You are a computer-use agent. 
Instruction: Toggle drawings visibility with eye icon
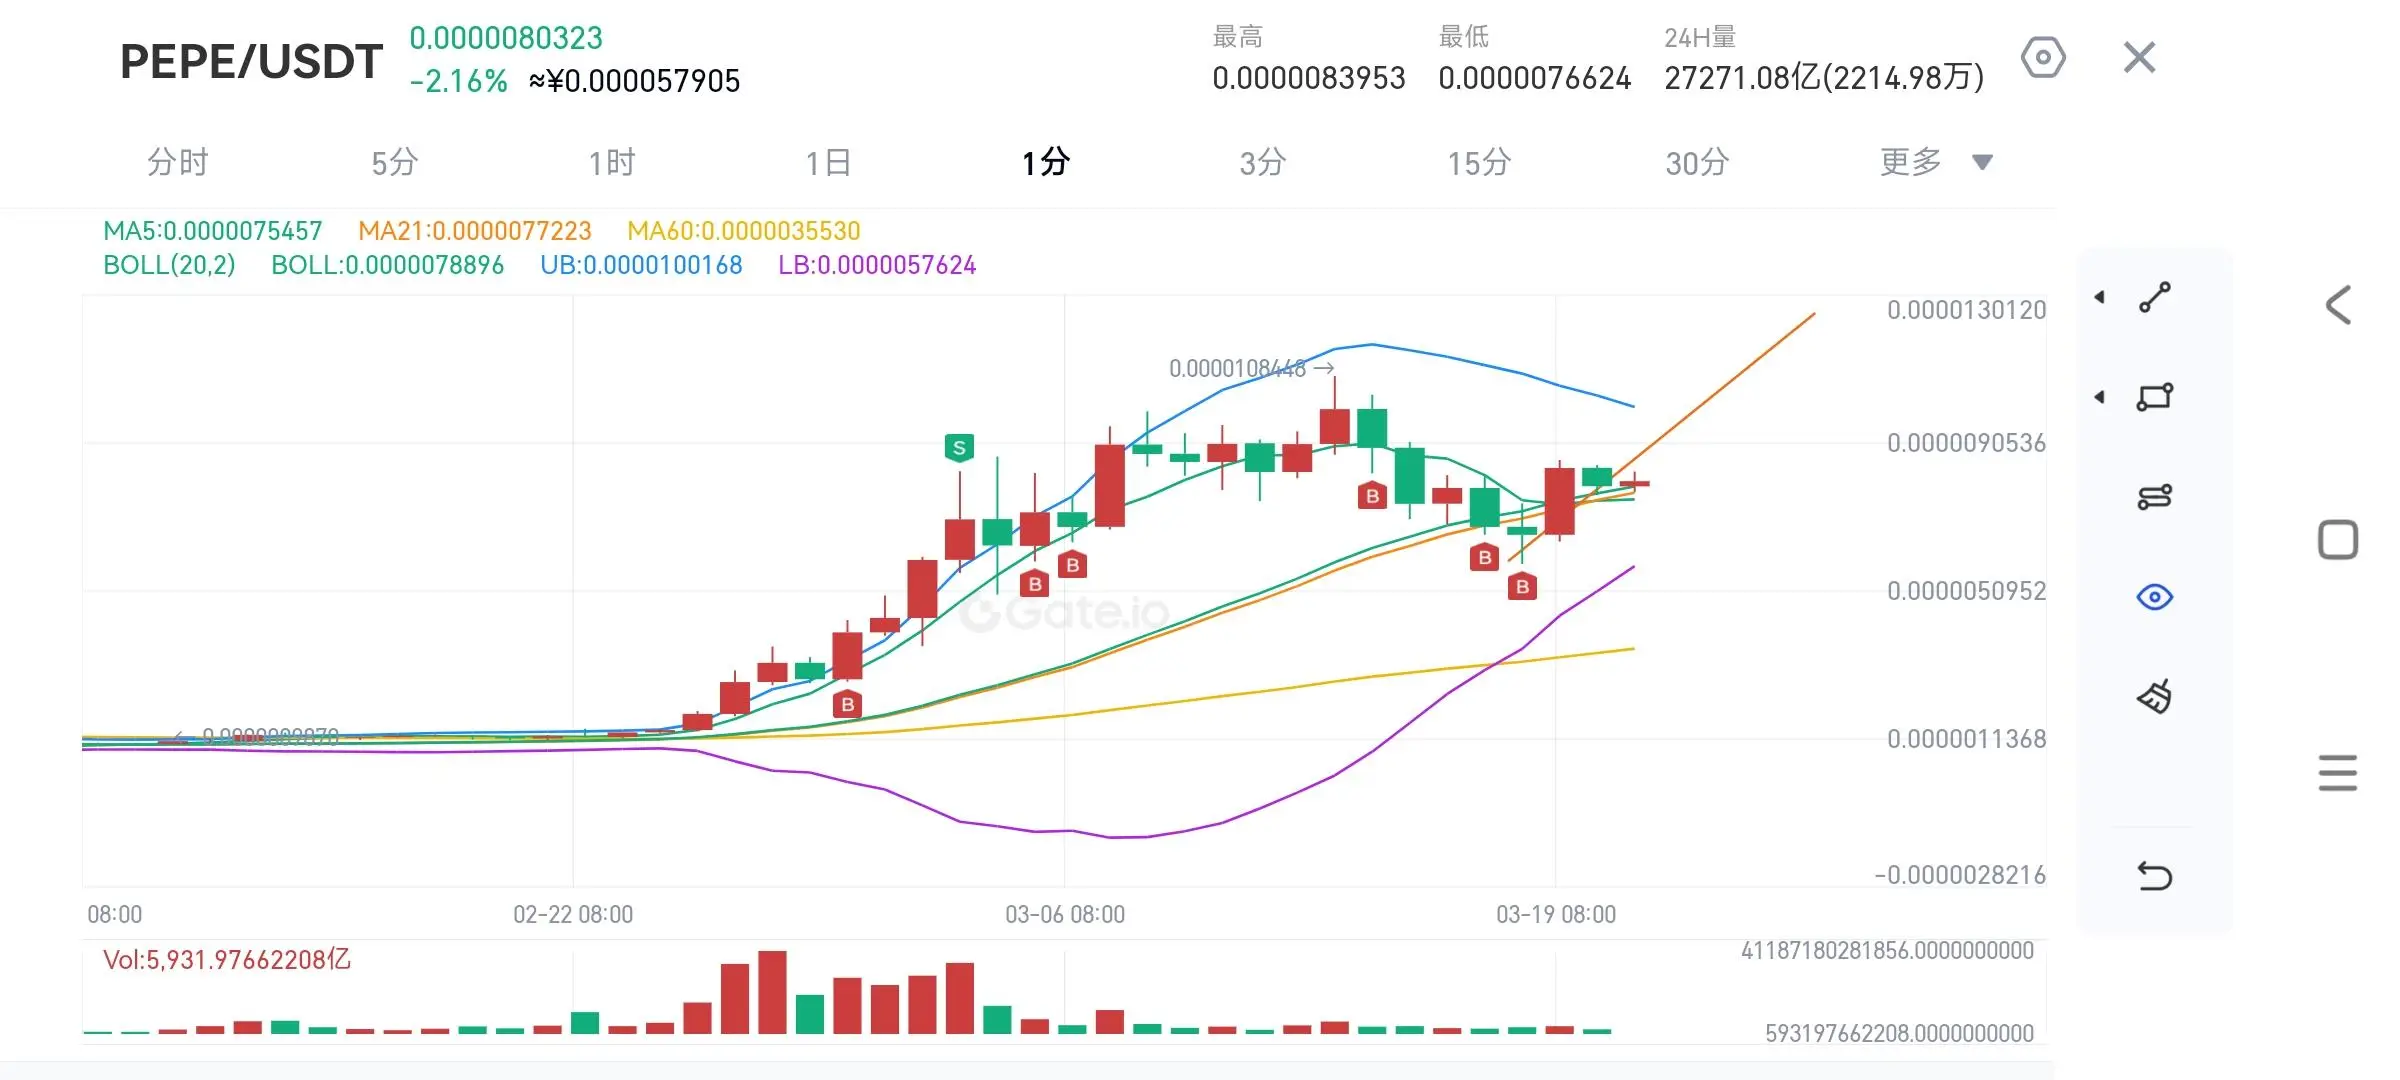pyautogui.click(x=2154, y=597)
